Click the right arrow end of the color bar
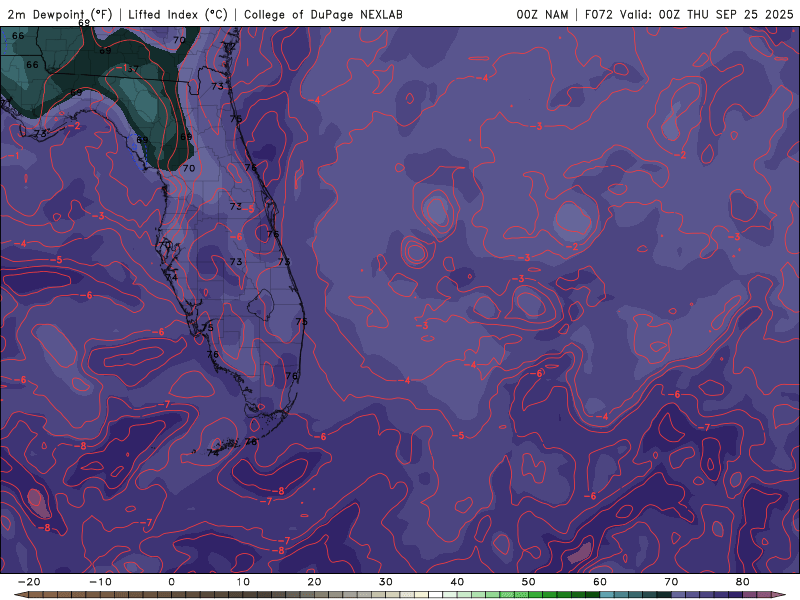 (780, 595)
